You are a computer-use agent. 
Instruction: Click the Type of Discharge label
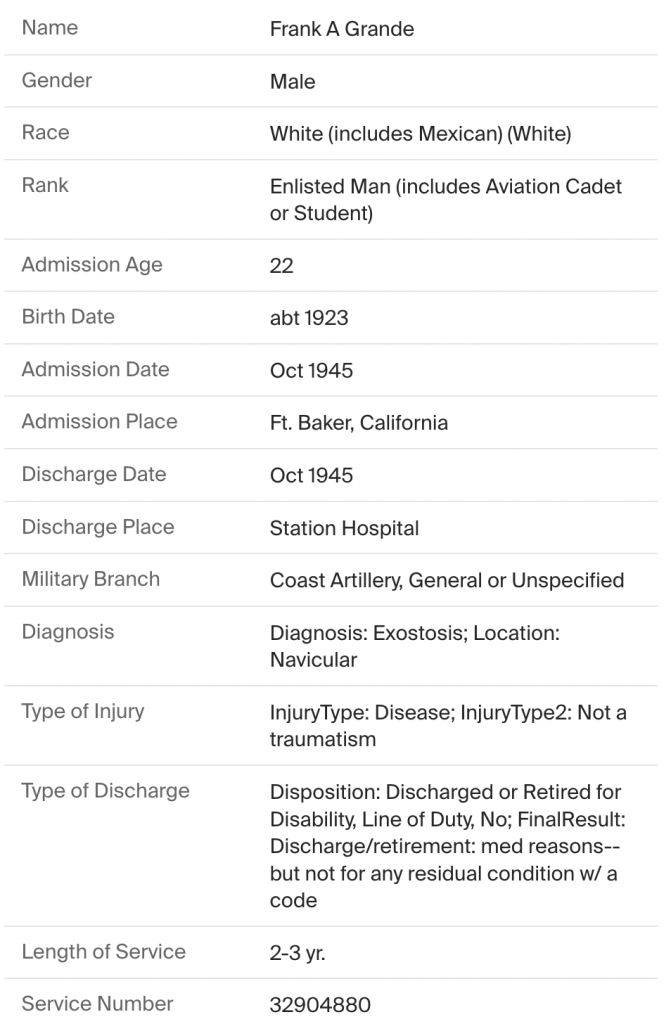pyautogui.click(x=105, y=791)
